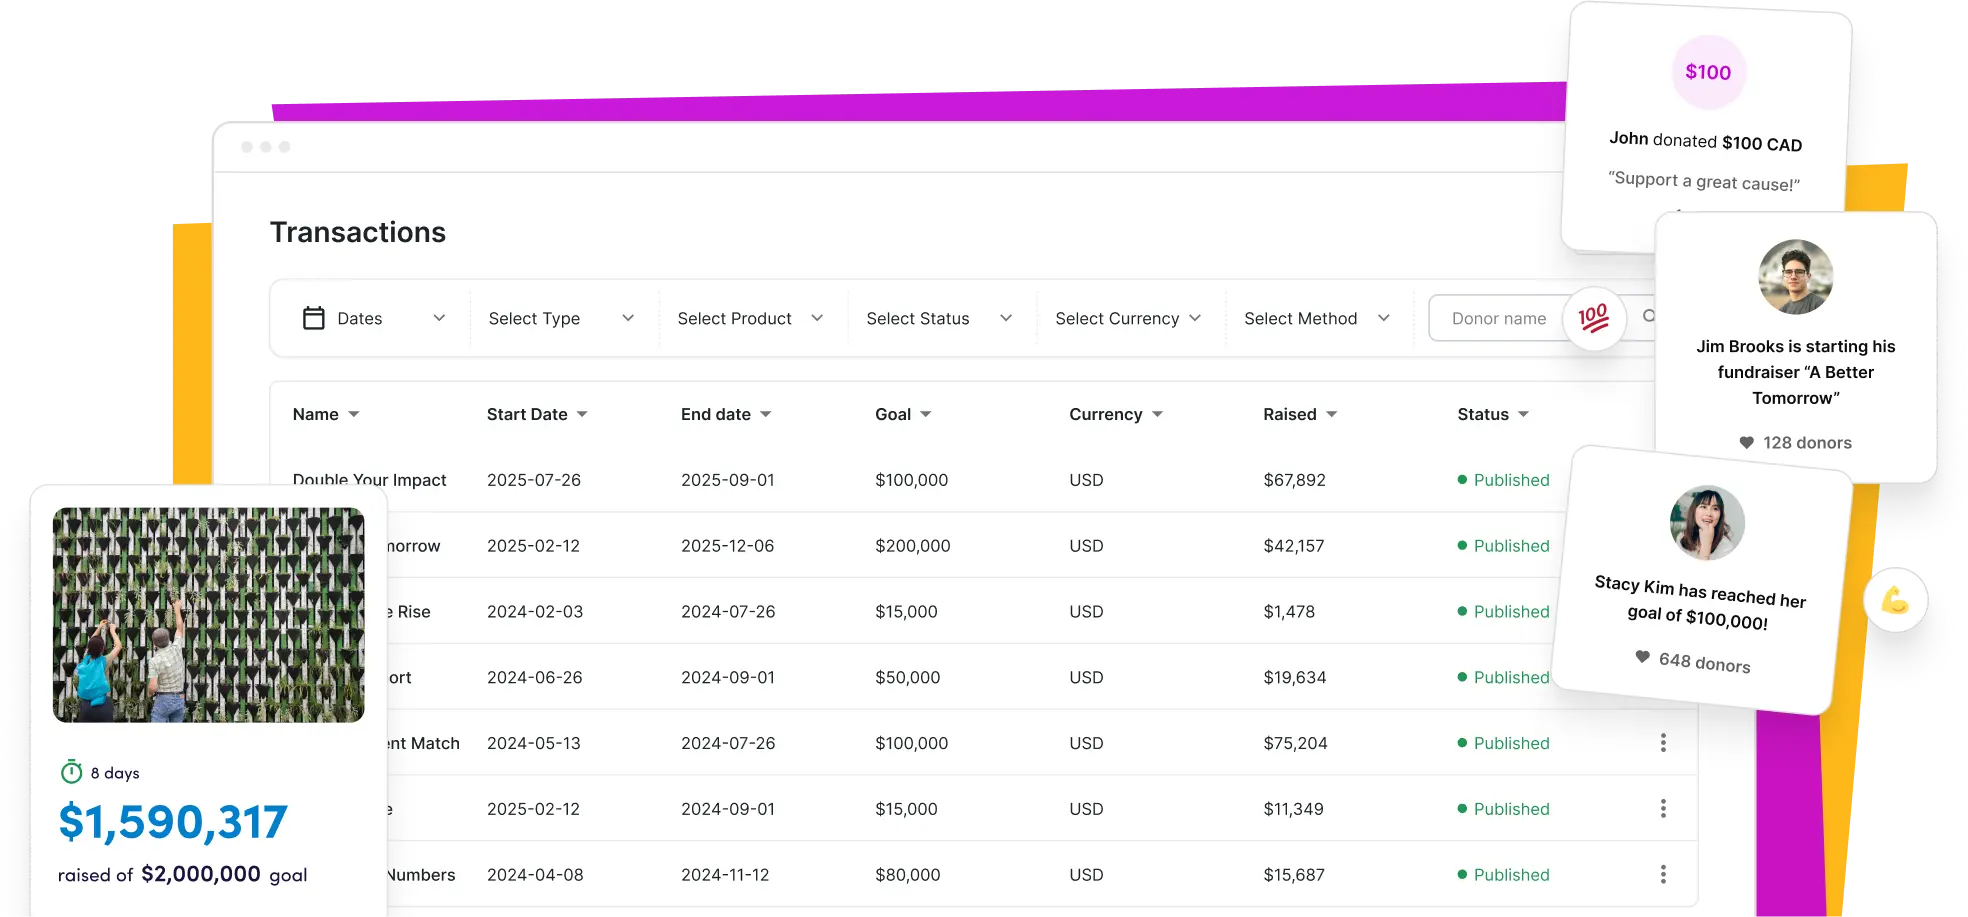The height and width of the screenshot is (917, 1968).
Task: Sort by the Raised column header
Action: point(1299,414)
